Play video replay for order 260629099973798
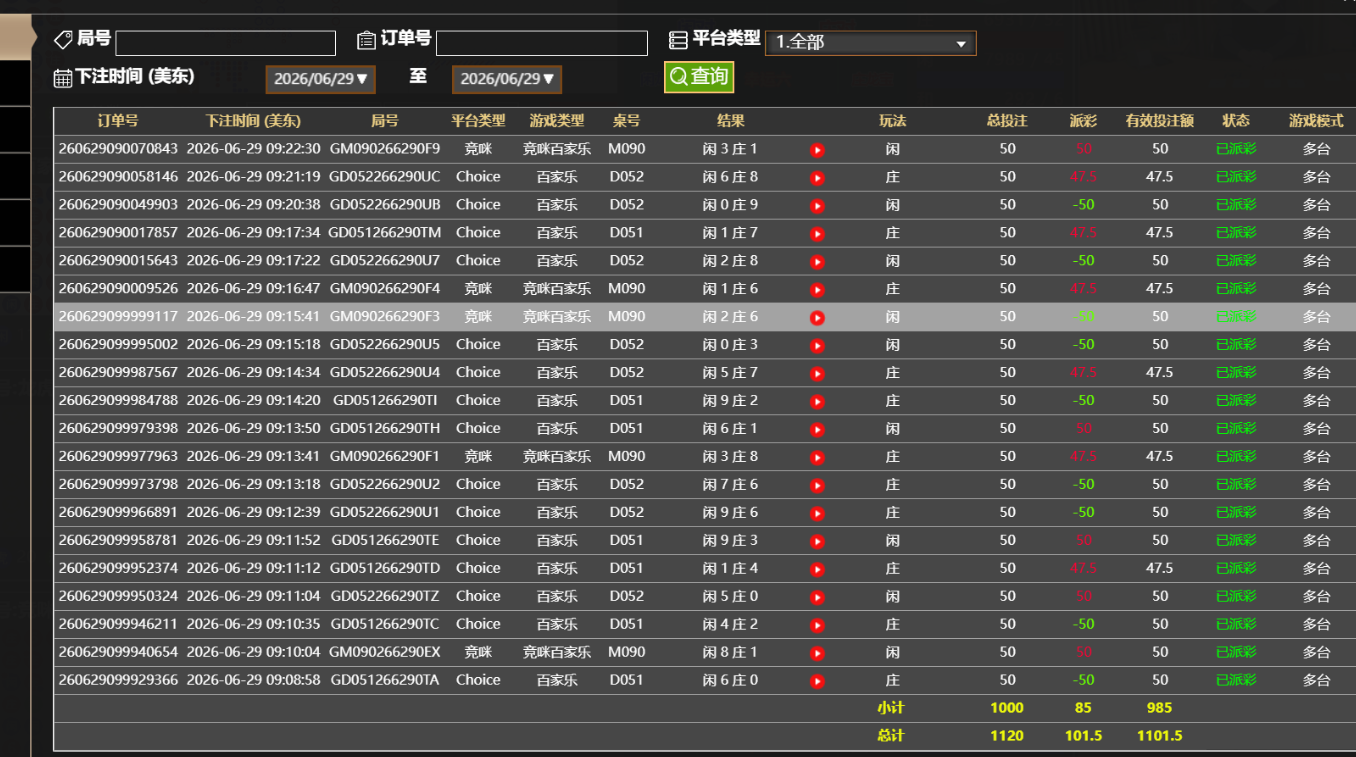The height and width of the screenshot is (757, 1356). pos(817,486)
